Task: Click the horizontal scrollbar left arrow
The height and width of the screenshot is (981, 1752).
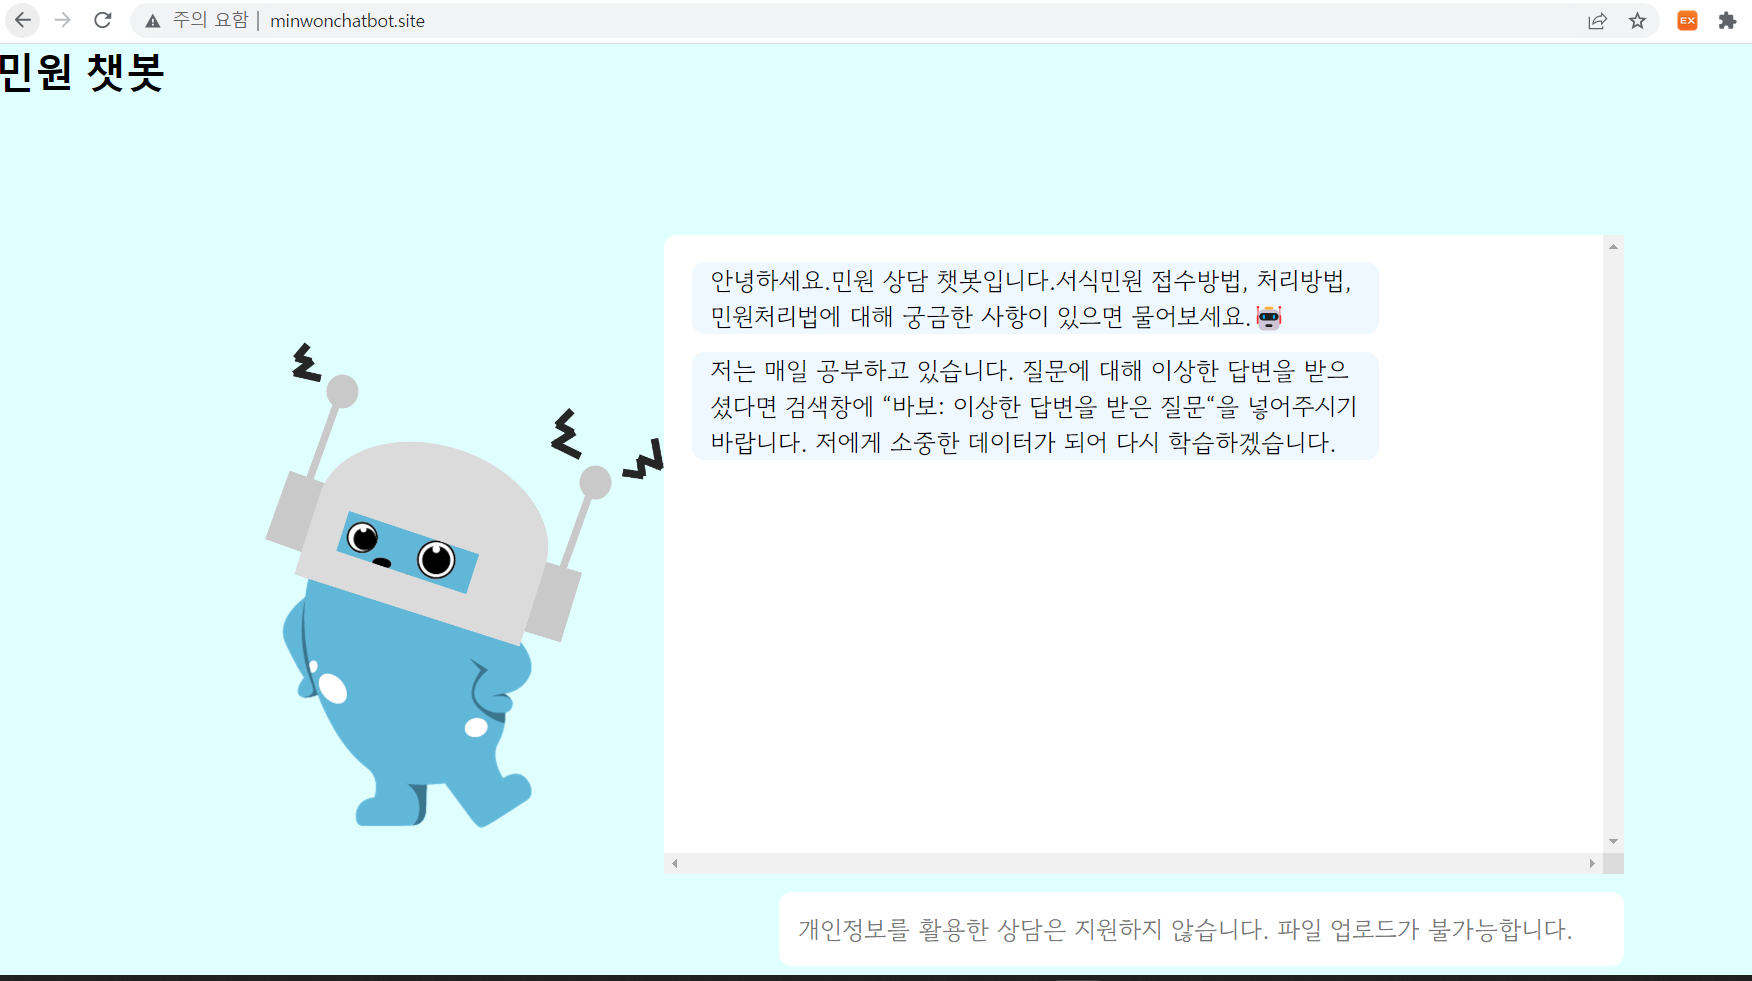Action: point(674,862)
